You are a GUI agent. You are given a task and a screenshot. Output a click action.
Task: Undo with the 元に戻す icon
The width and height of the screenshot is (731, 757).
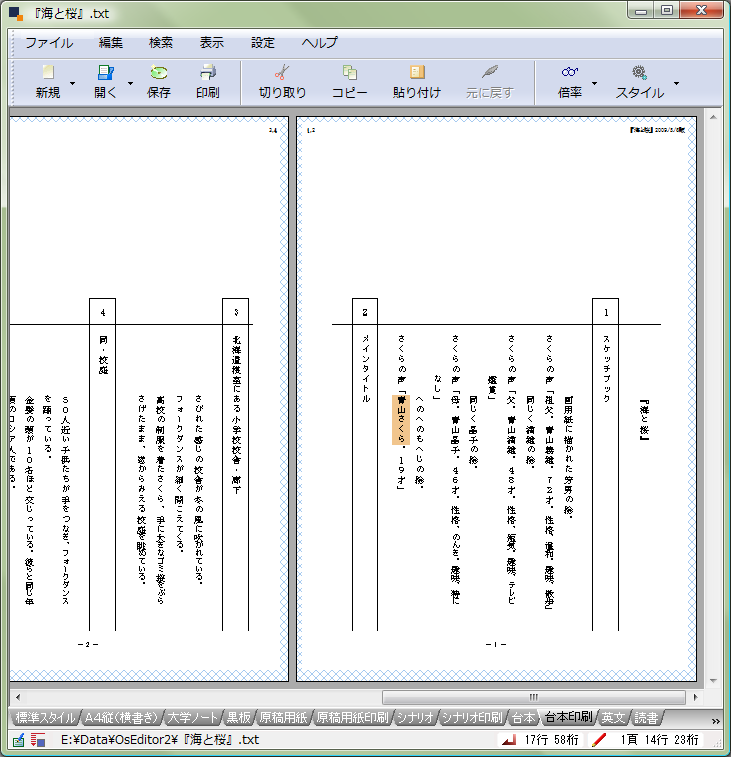click(x=490, y=72)
